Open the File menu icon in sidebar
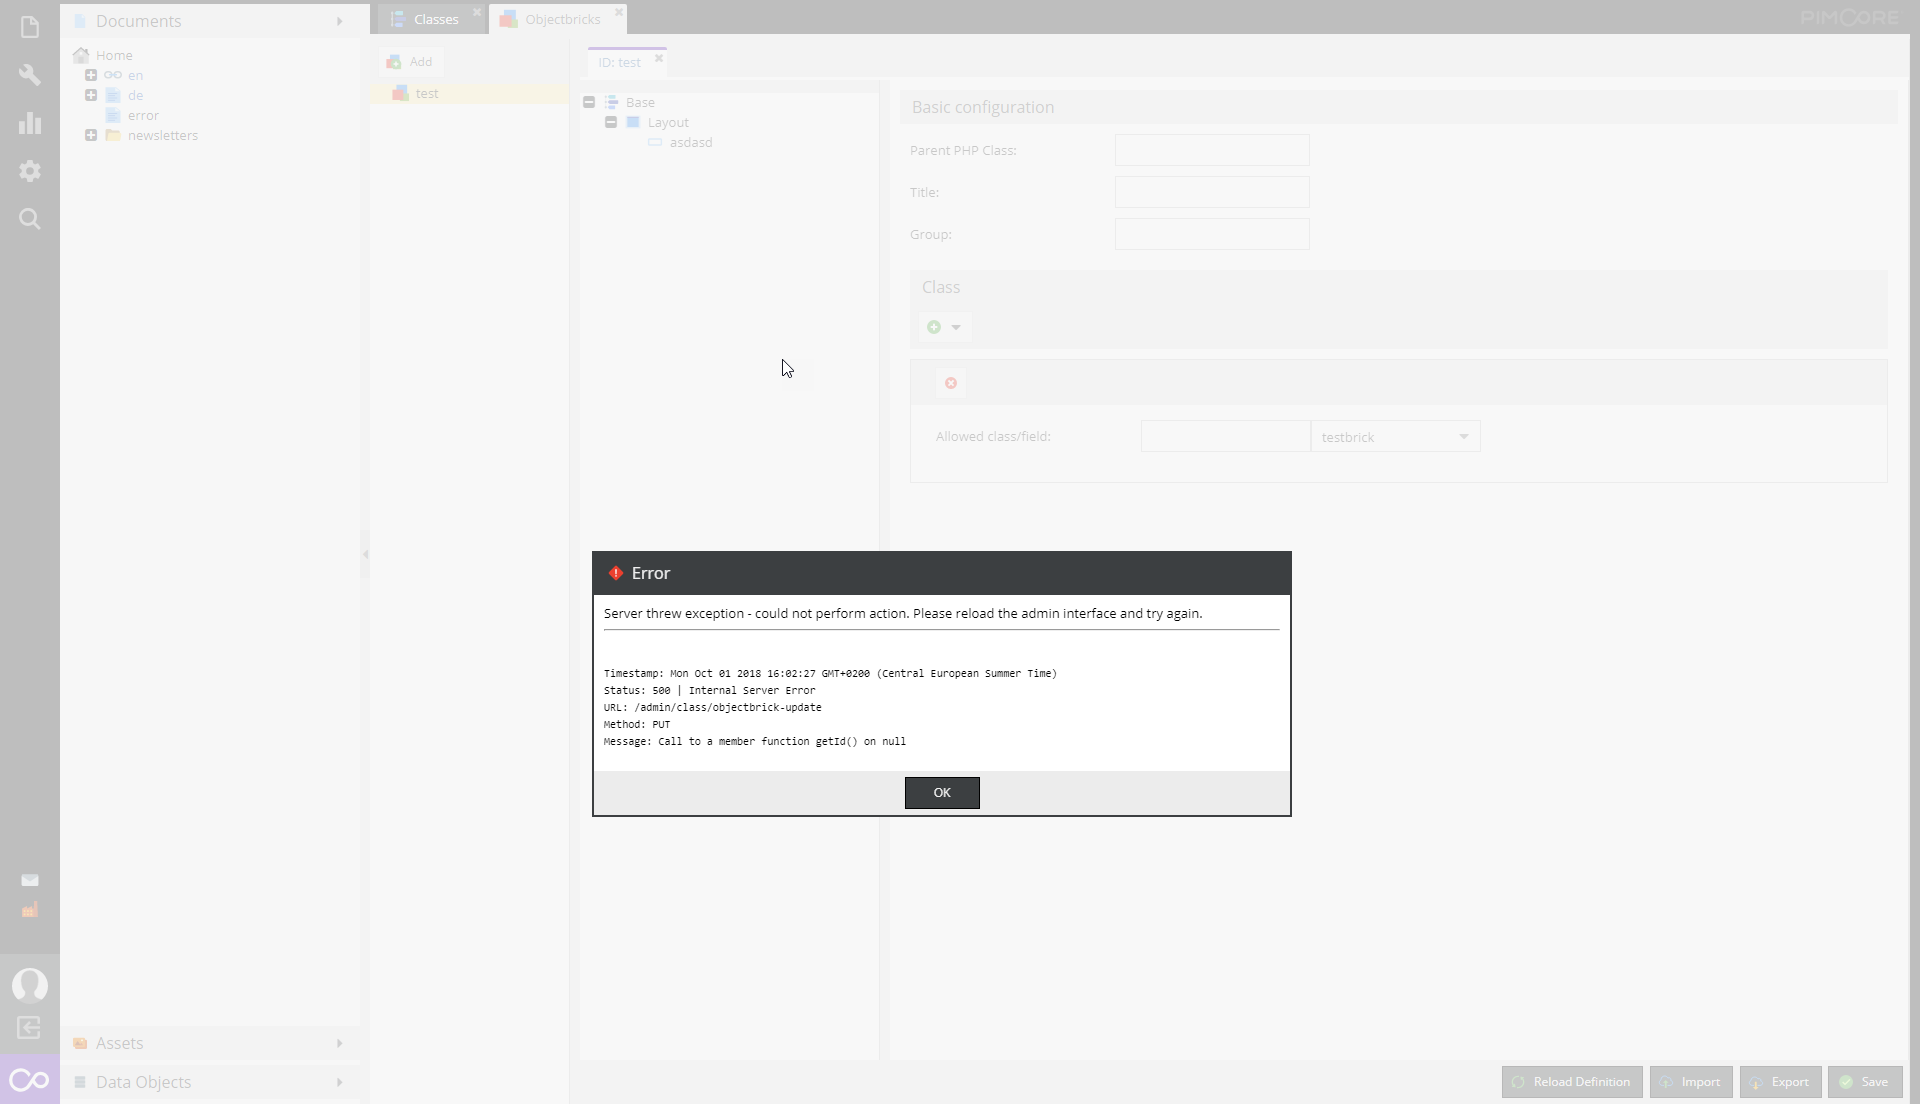This screenshot has height=1104, width=1920. 30,27
